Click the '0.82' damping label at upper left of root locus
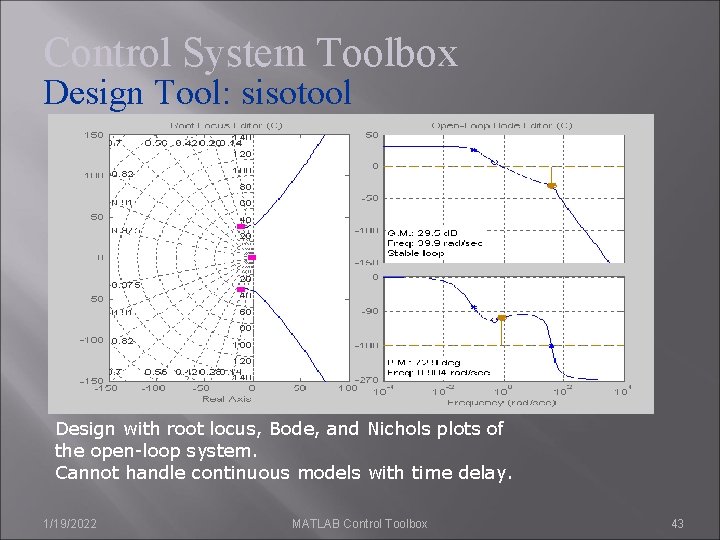 (122, 174)
